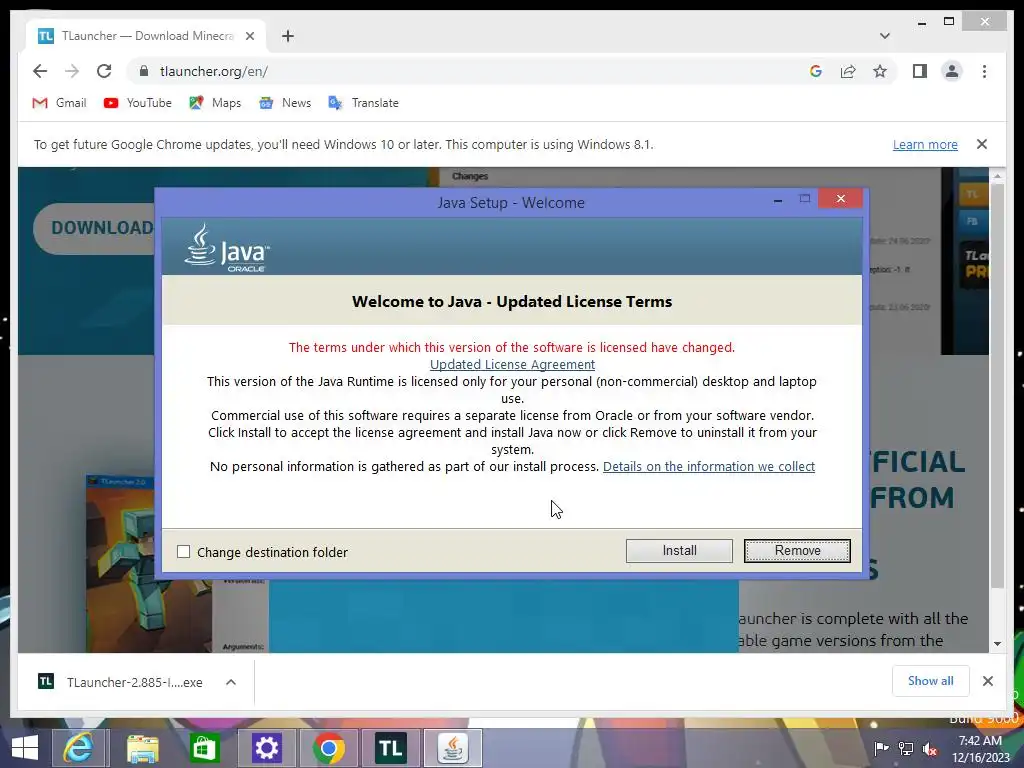Close the Chrome downloads bar
1024x768 pixels.
(987, 681)
